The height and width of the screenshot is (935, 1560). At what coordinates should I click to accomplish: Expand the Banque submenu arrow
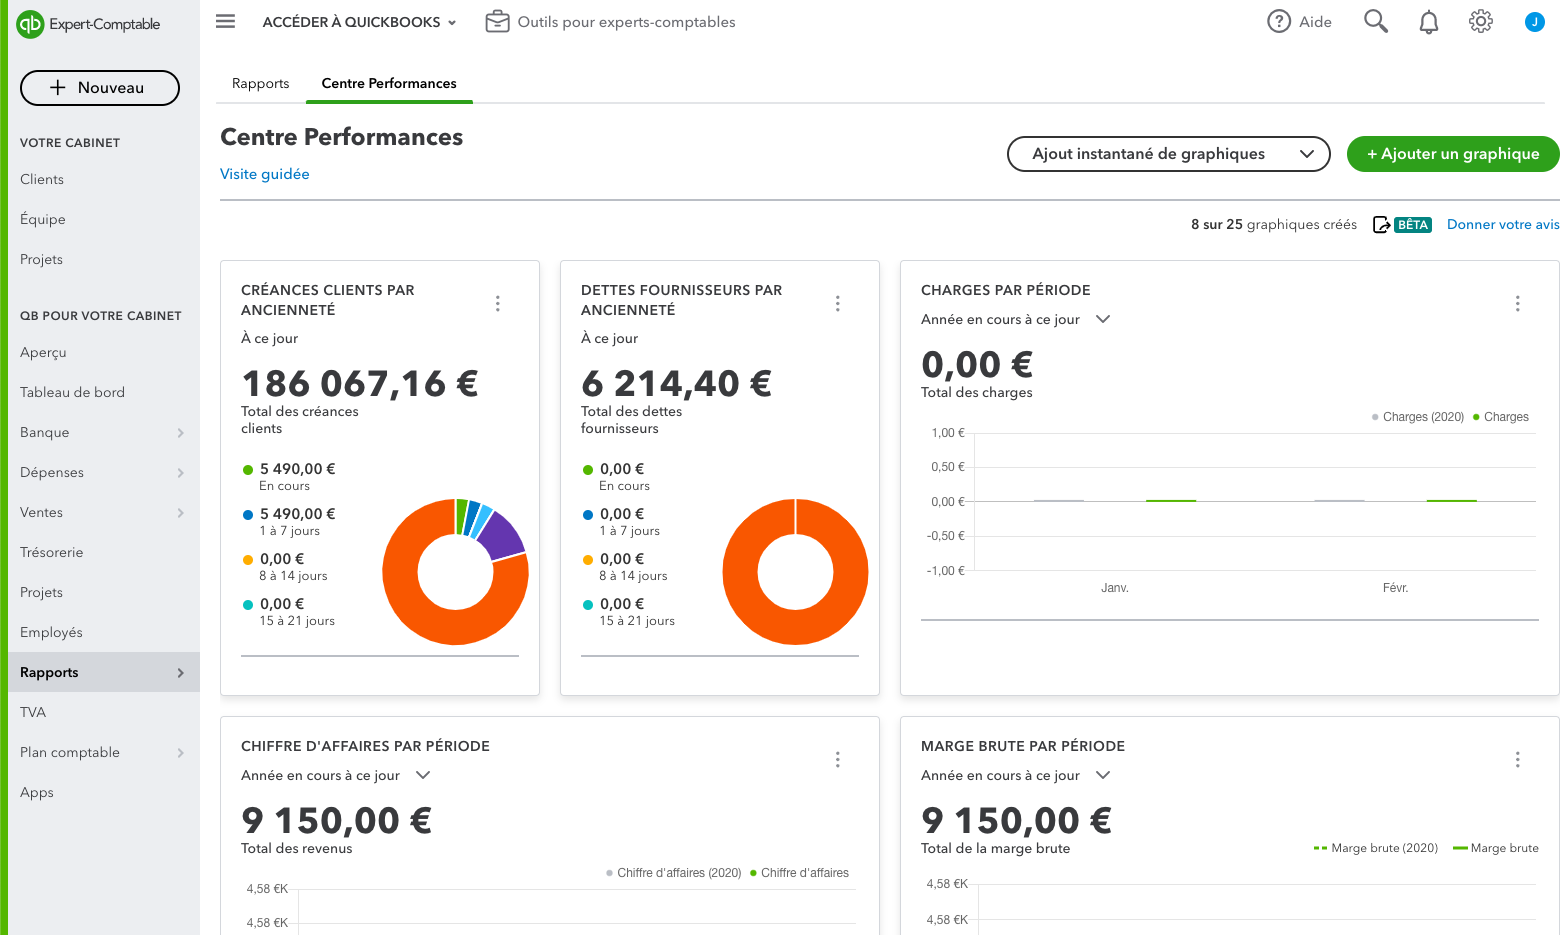click(x=181, y=433)
